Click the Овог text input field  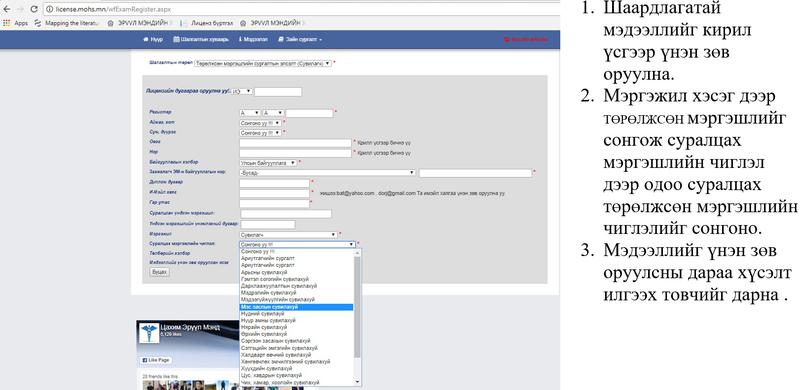coord(295,143)
